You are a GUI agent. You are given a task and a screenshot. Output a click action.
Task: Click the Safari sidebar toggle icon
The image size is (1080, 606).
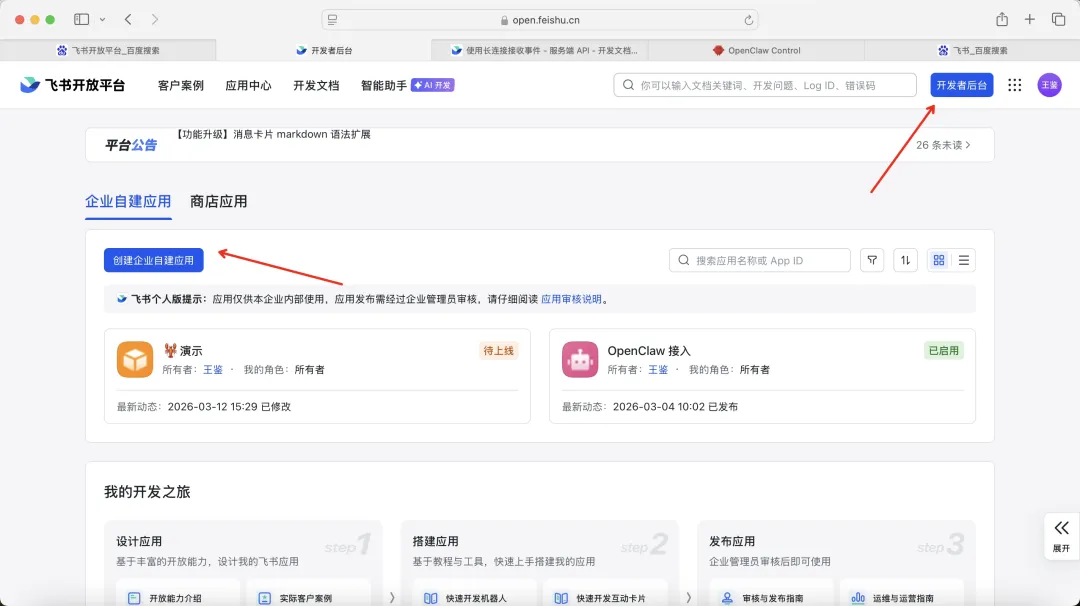click(81, 19)
